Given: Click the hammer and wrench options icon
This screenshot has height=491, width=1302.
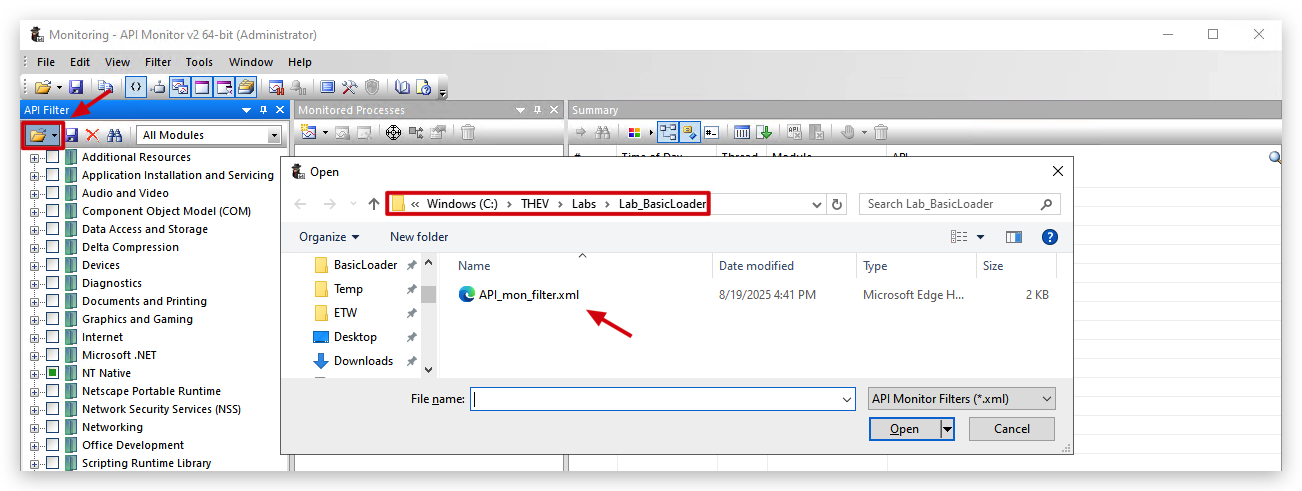Looking at the screenshot, I should pos(349,87).
